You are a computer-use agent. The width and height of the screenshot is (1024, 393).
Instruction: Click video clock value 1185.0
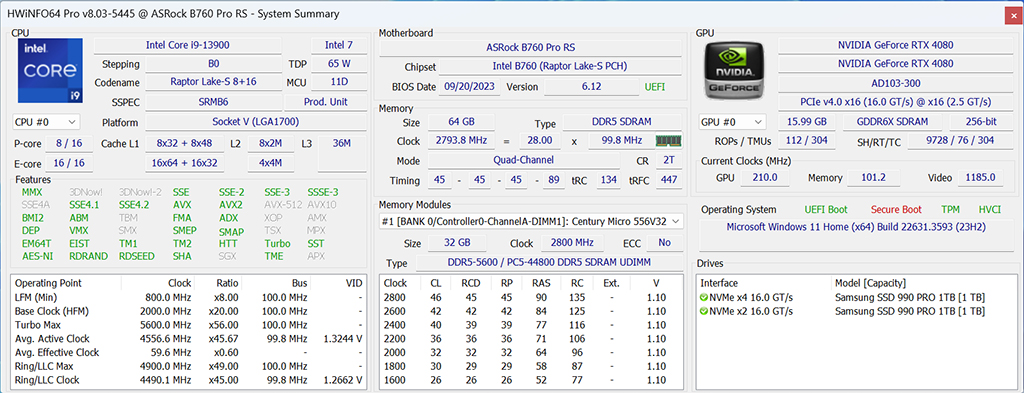[980, 178]
